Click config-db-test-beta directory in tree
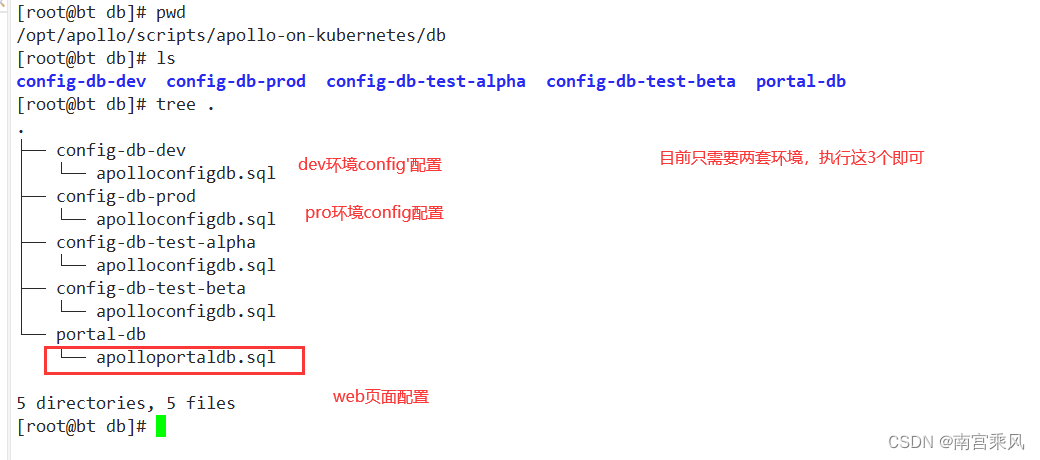The width and height of the screenshot is (1040, 460). pyautogui.click(x=151, y=289)
